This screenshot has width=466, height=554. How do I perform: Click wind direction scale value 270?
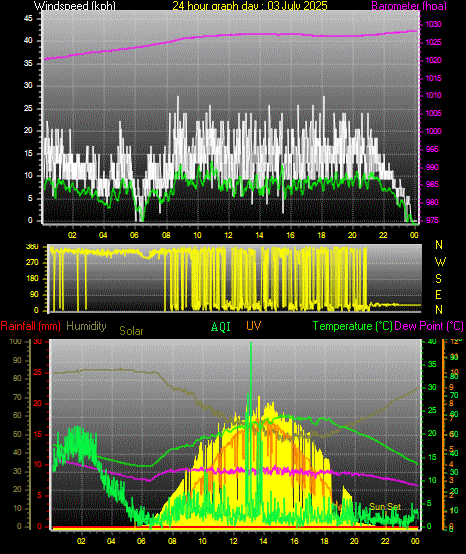click(32, 263)
